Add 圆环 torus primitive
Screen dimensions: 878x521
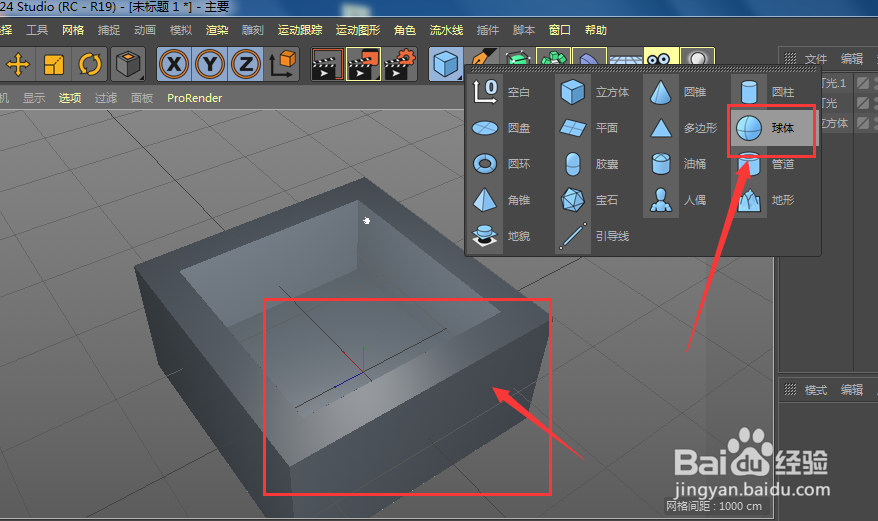click(501, 164)
